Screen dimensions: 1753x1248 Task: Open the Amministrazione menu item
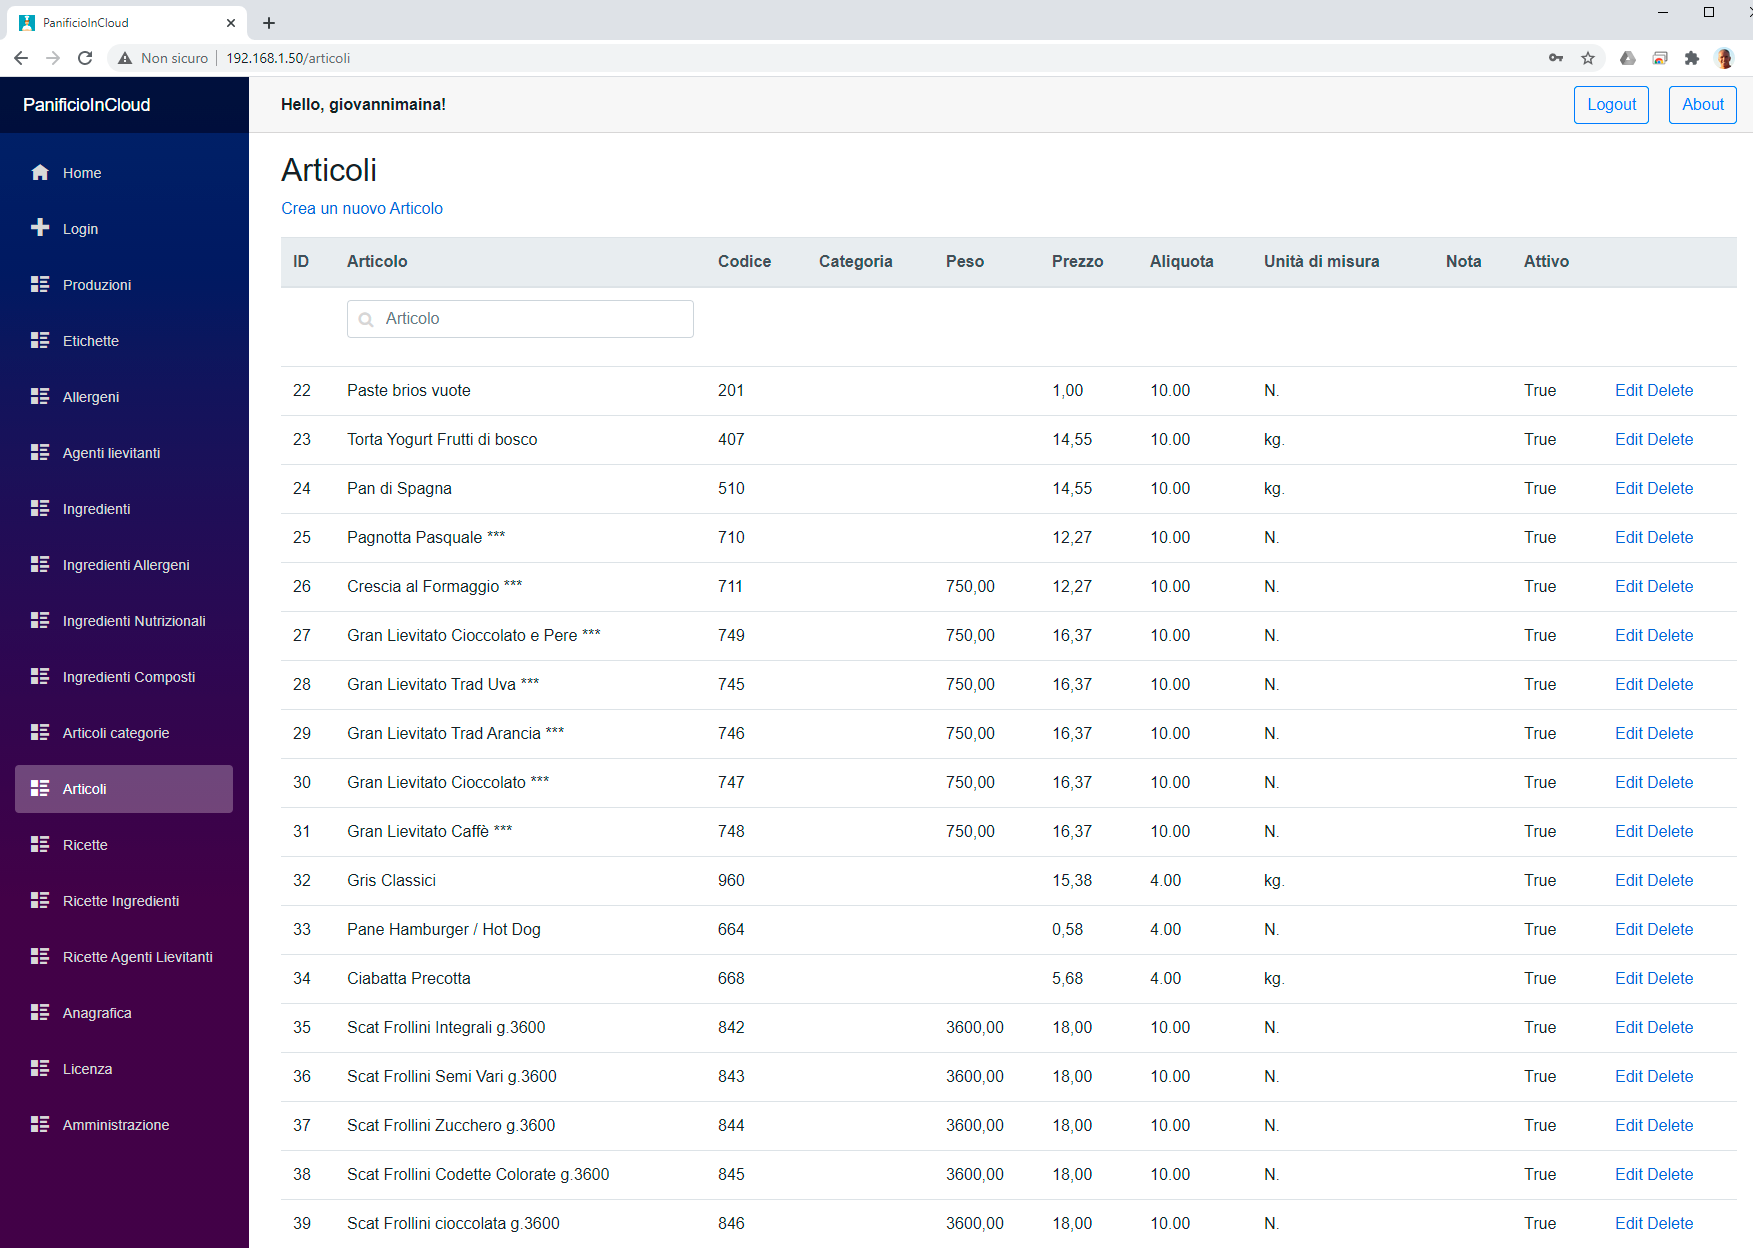point(124,1124)
